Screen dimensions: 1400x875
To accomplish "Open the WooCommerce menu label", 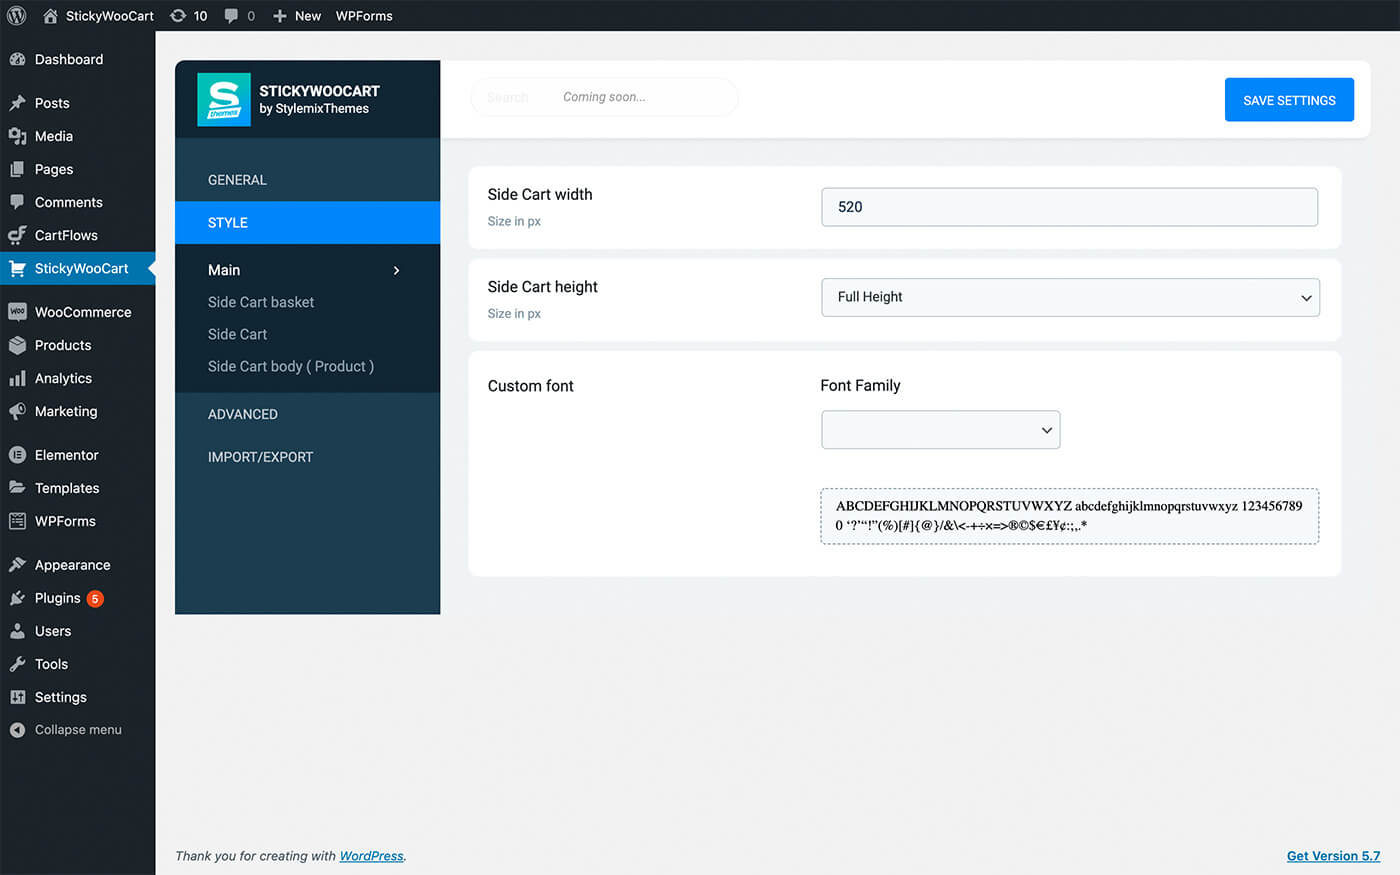I will [83, 312].
